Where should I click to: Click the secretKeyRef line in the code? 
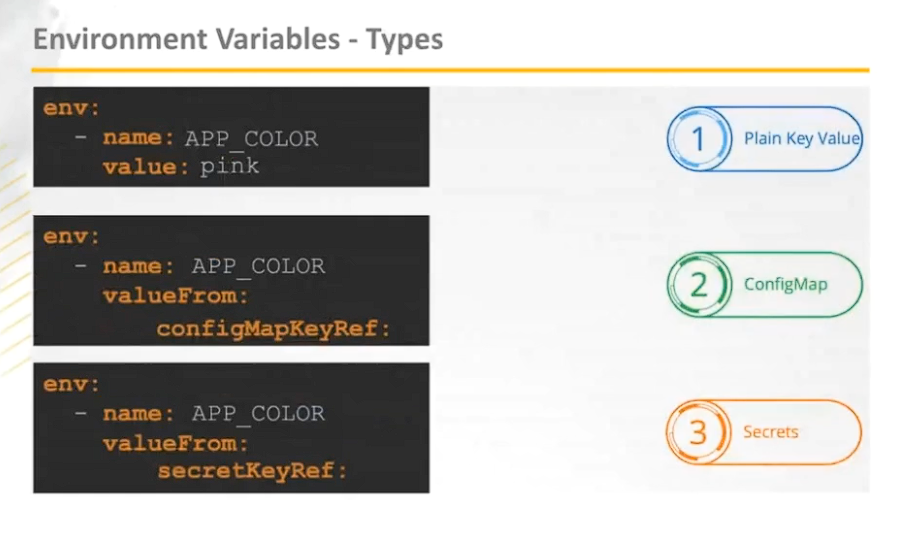(x=251, y=470)
